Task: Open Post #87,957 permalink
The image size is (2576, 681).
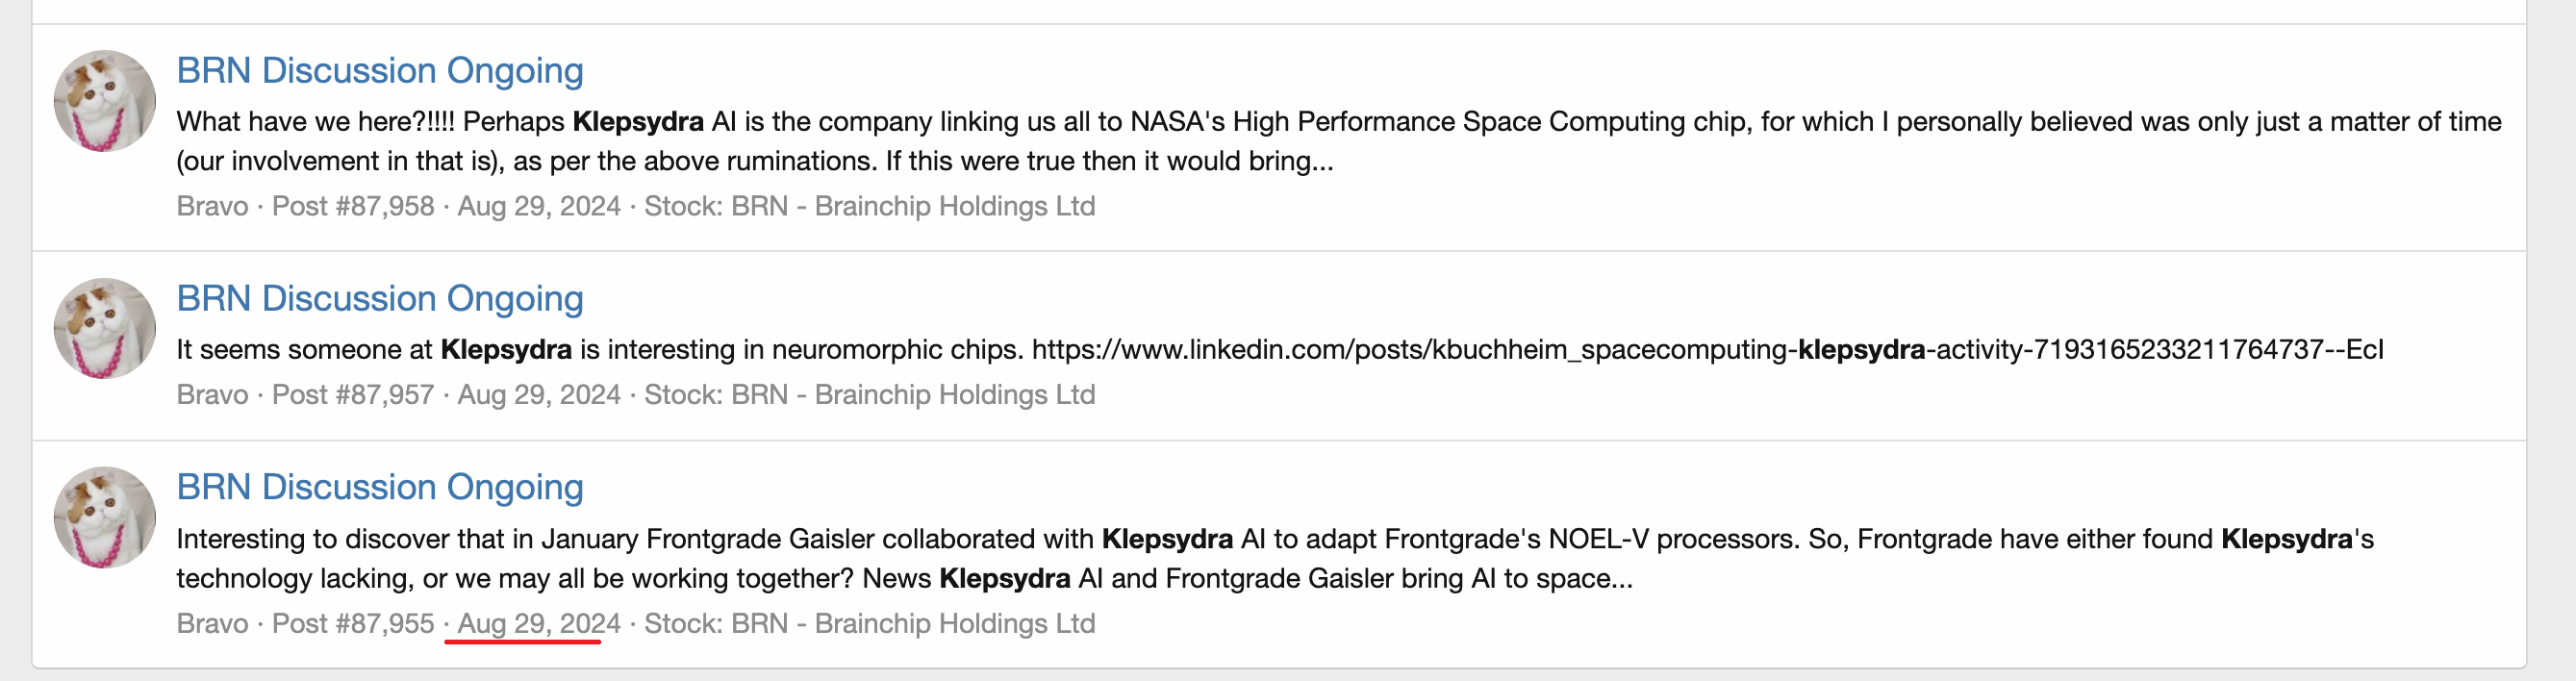Action: point(352,394)
